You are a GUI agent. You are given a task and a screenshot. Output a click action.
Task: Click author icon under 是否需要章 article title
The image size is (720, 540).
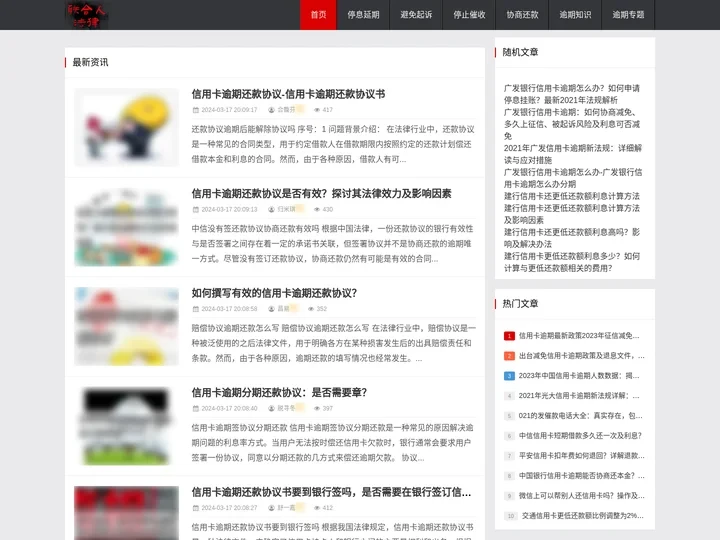pos(271,408)
